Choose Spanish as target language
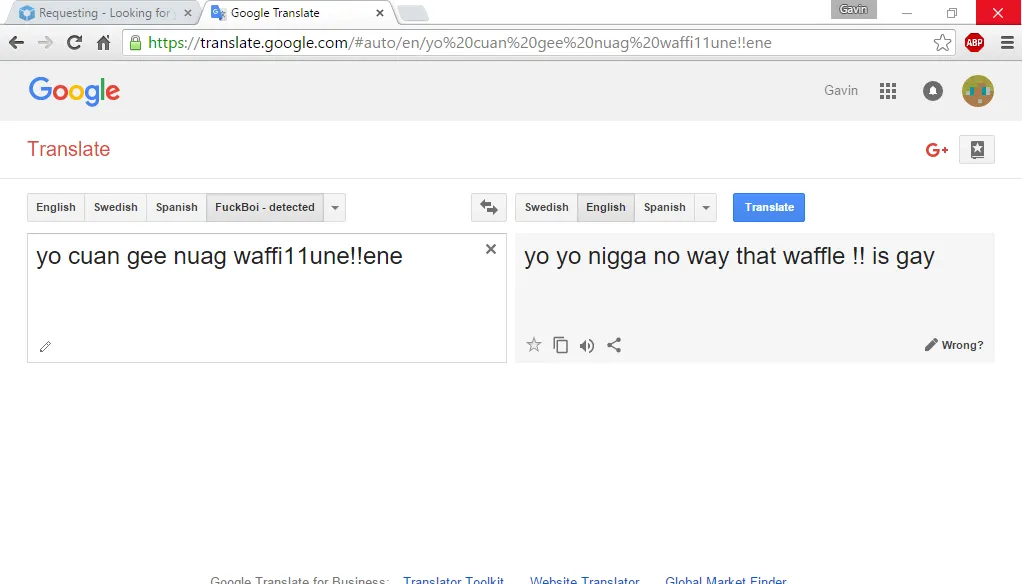This screenshot has width=1022, height=584. (x=664, y=207)
